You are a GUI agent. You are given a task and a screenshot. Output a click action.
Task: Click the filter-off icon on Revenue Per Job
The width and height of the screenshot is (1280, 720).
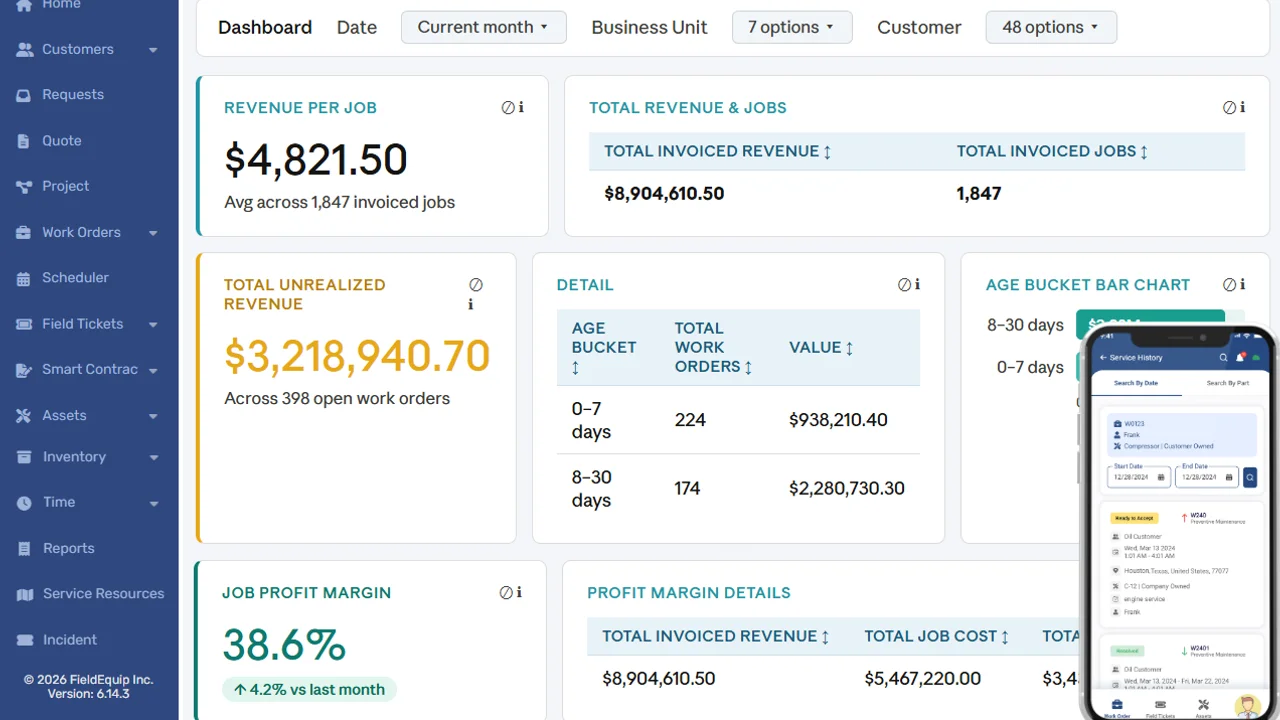[508, 107]
